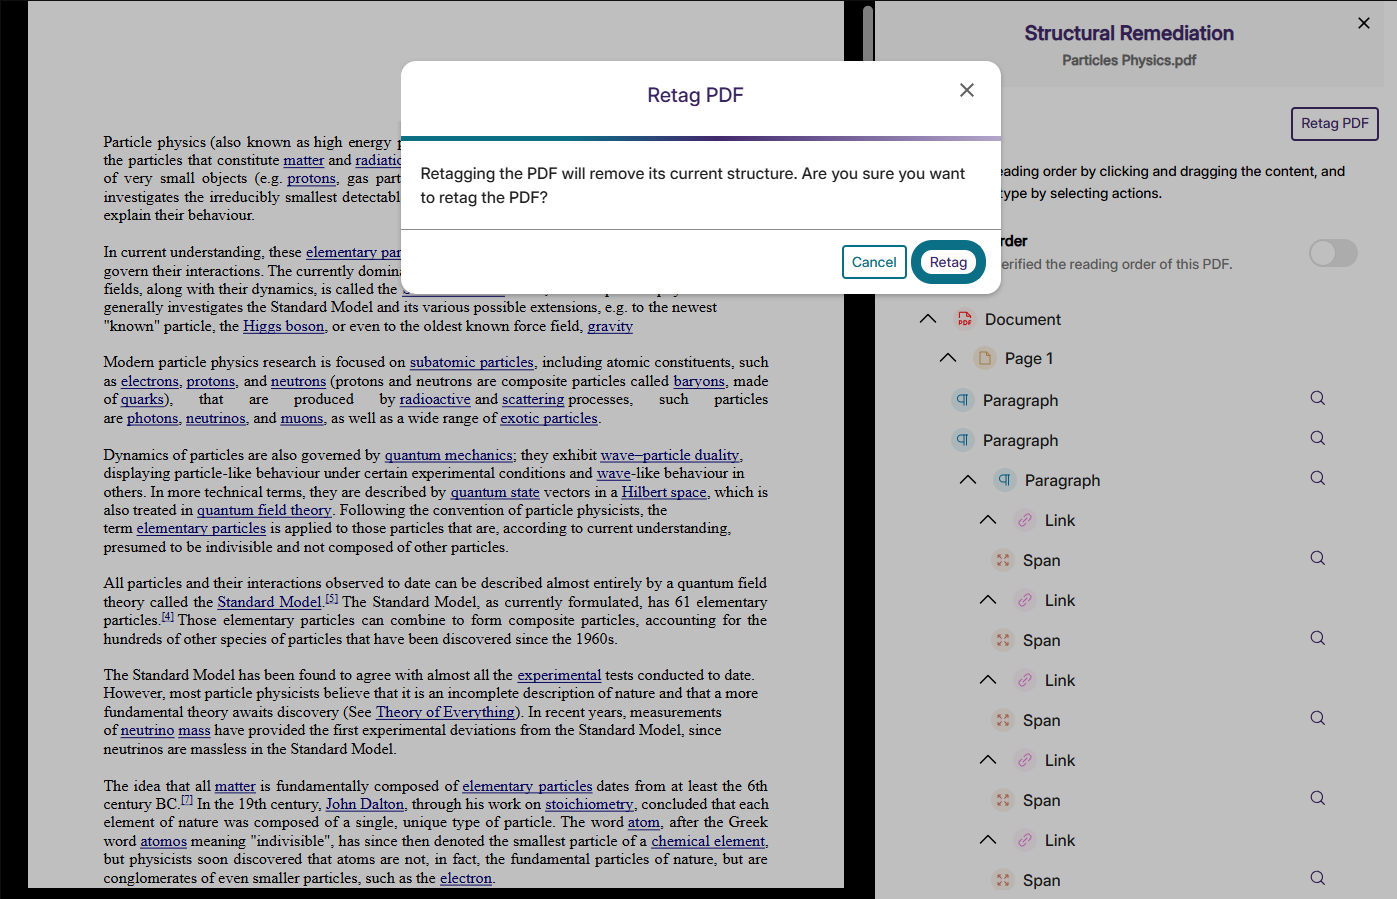Select the Document PDF icon
The width and height of the screenshot is (1397, 899).
point(964,319)
